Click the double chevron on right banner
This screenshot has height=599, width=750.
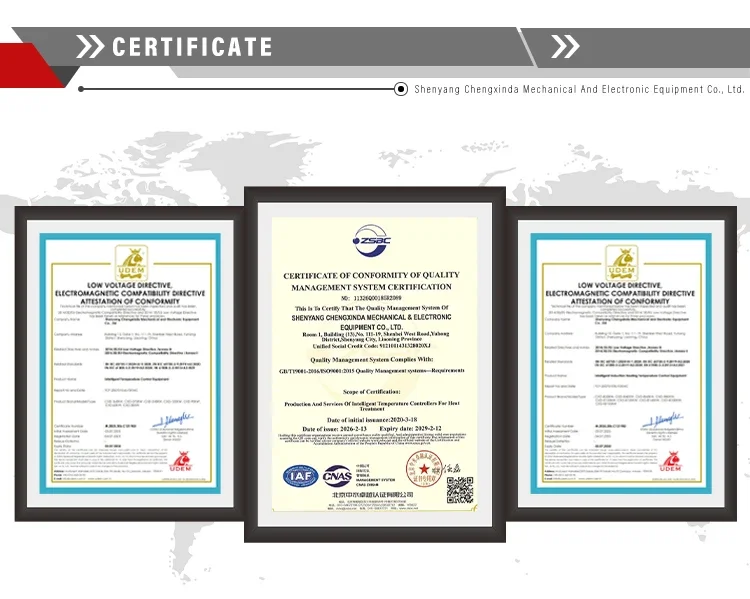point(565,47)
